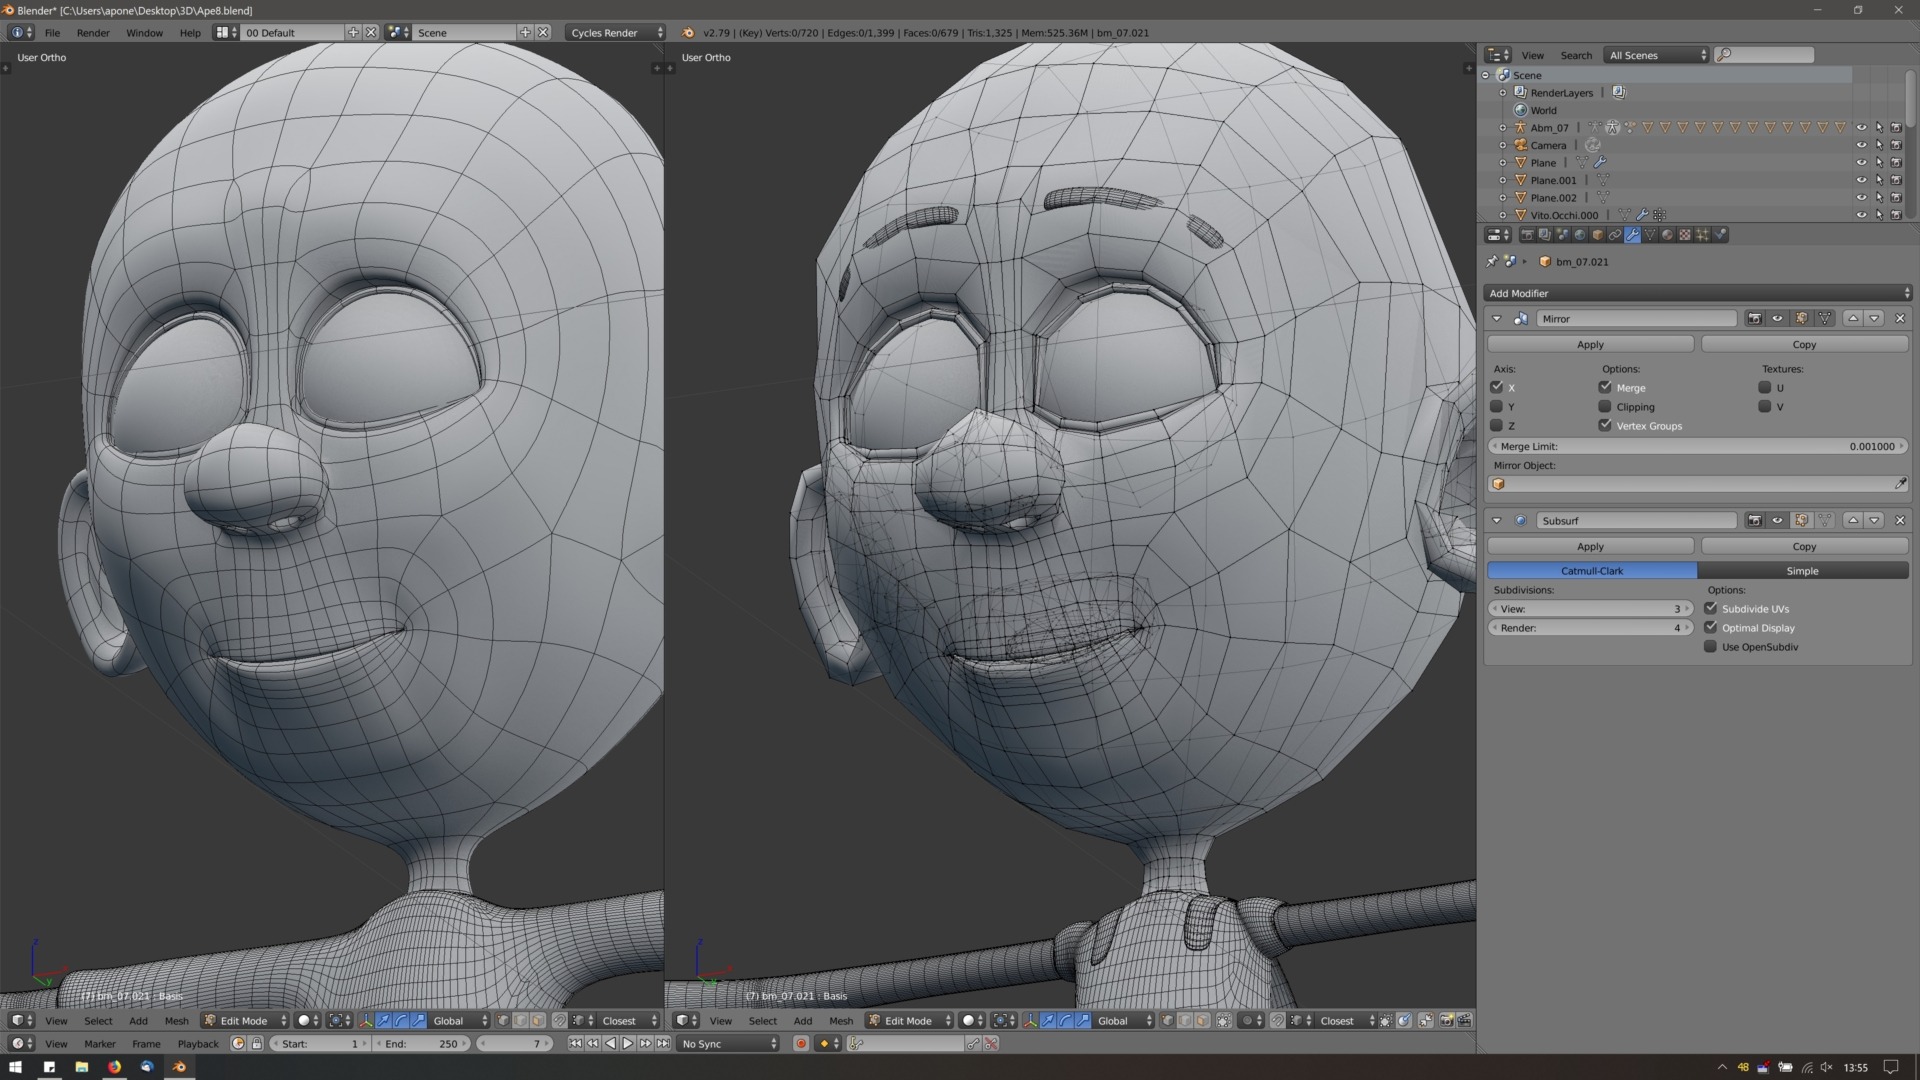
Task: Open the left viewport Mesh menu
Action: coord(176,1021)
